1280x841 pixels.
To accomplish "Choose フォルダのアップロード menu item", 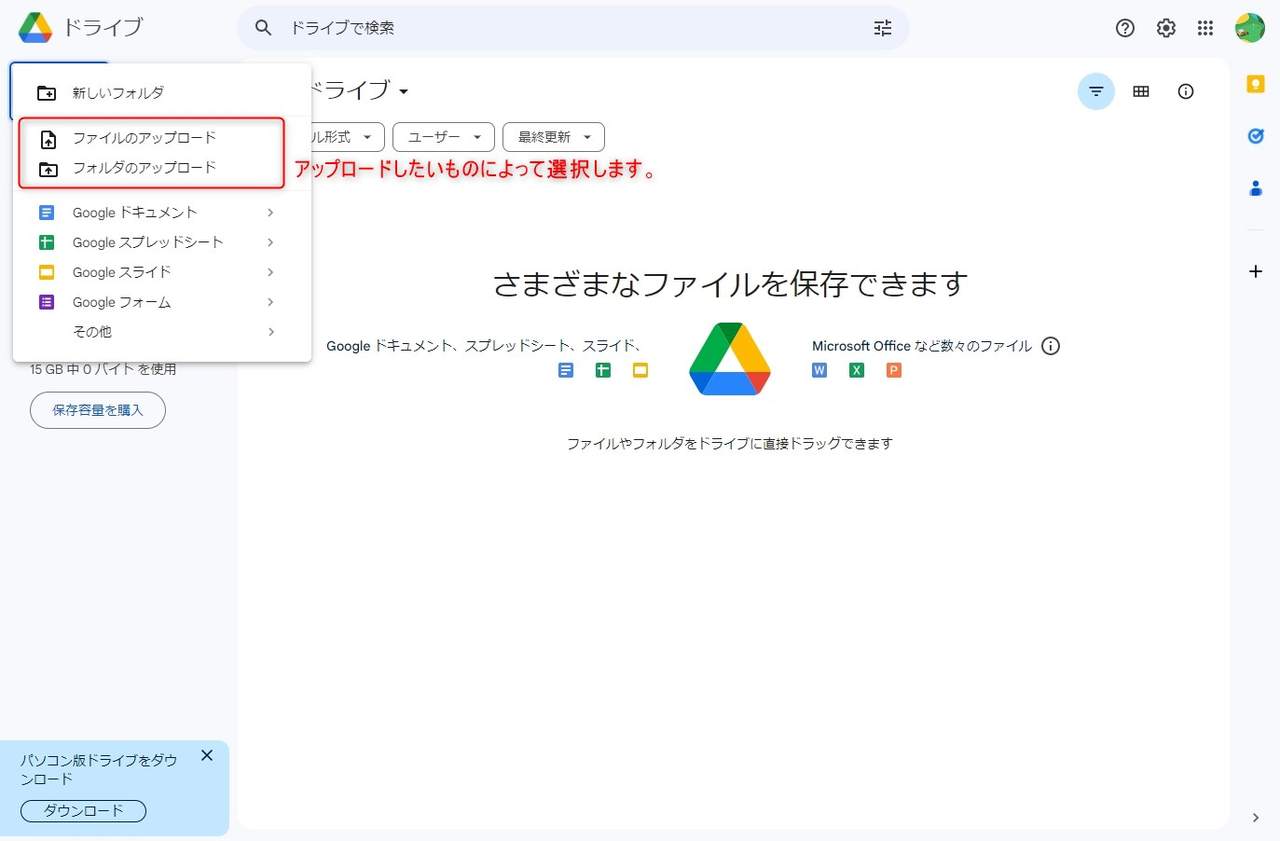I will [162, 168].
